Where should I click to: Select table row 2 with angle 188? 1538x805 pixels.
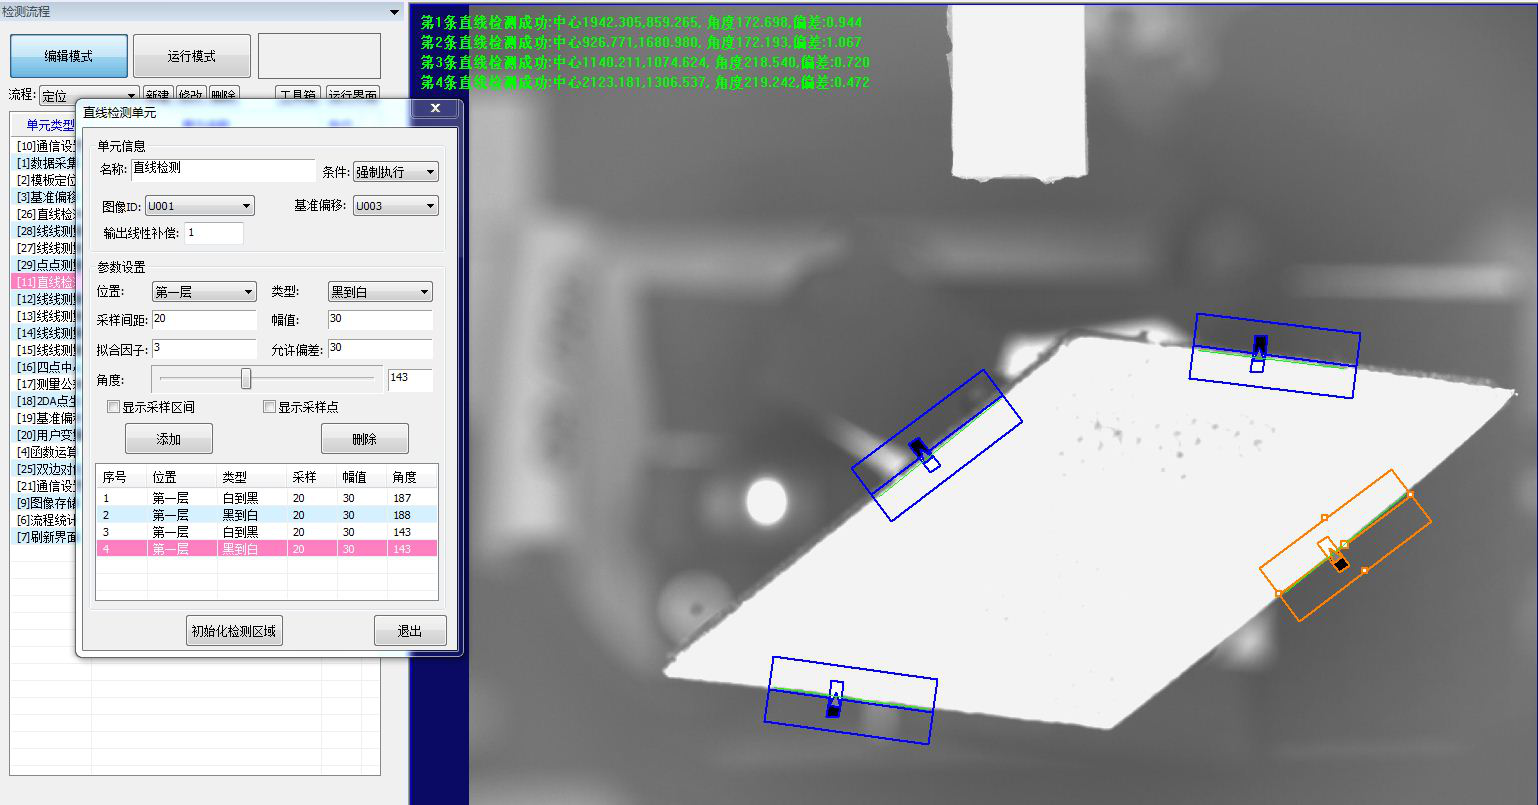pyautogui.click(x=267, y=515)
